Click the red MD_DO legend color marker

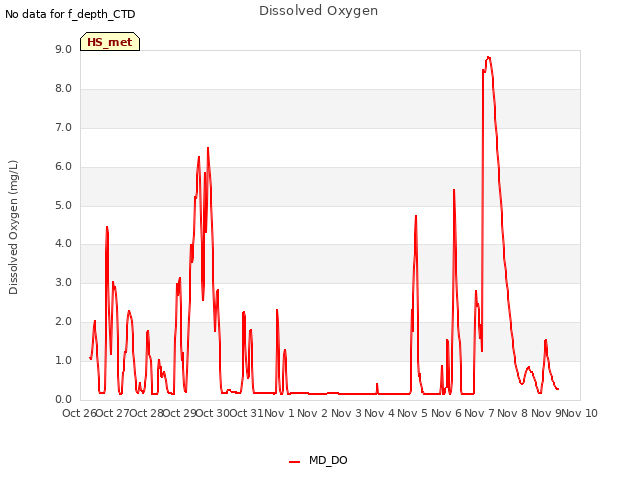[294, 462]
